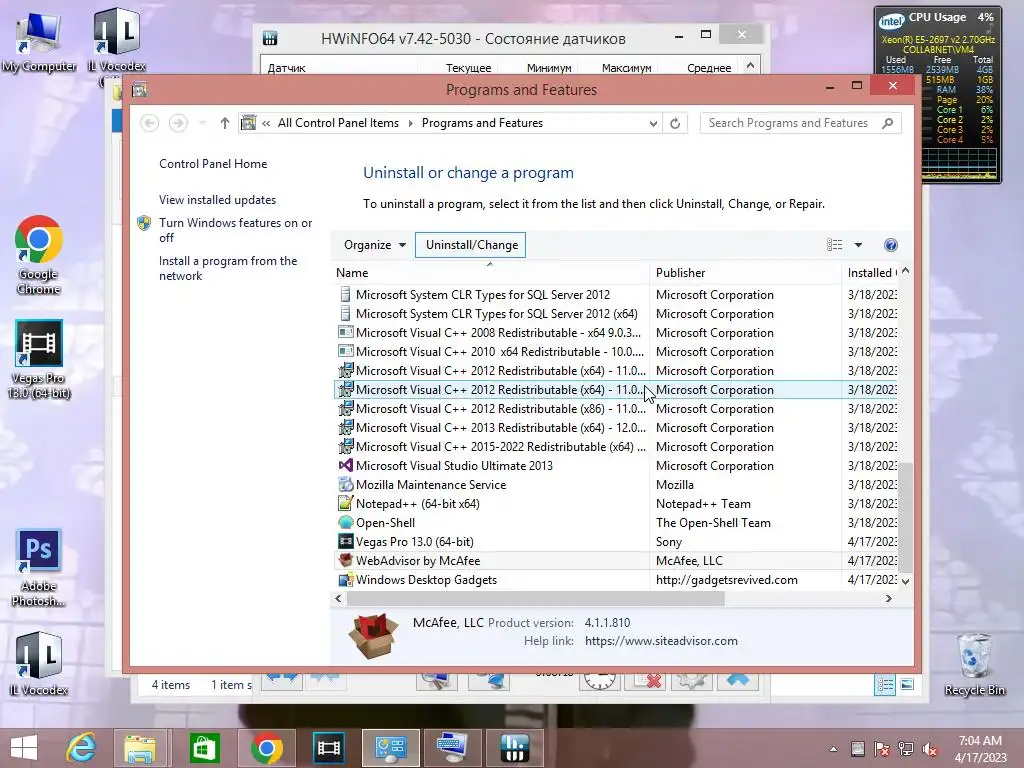
Task: Click the Visual Studio Ultimate 2013 icon
Action: [x=345, y=466]
